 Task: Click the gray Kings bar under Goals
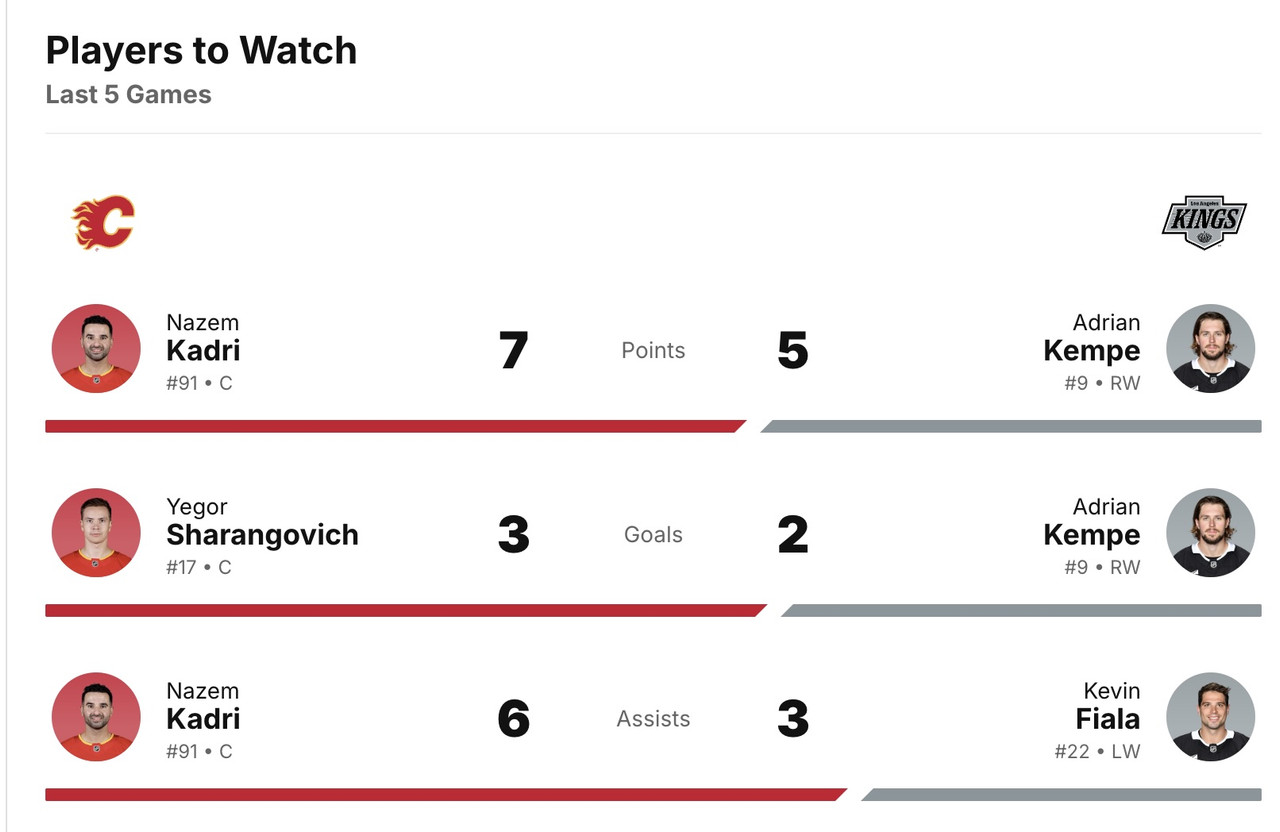1020,610
